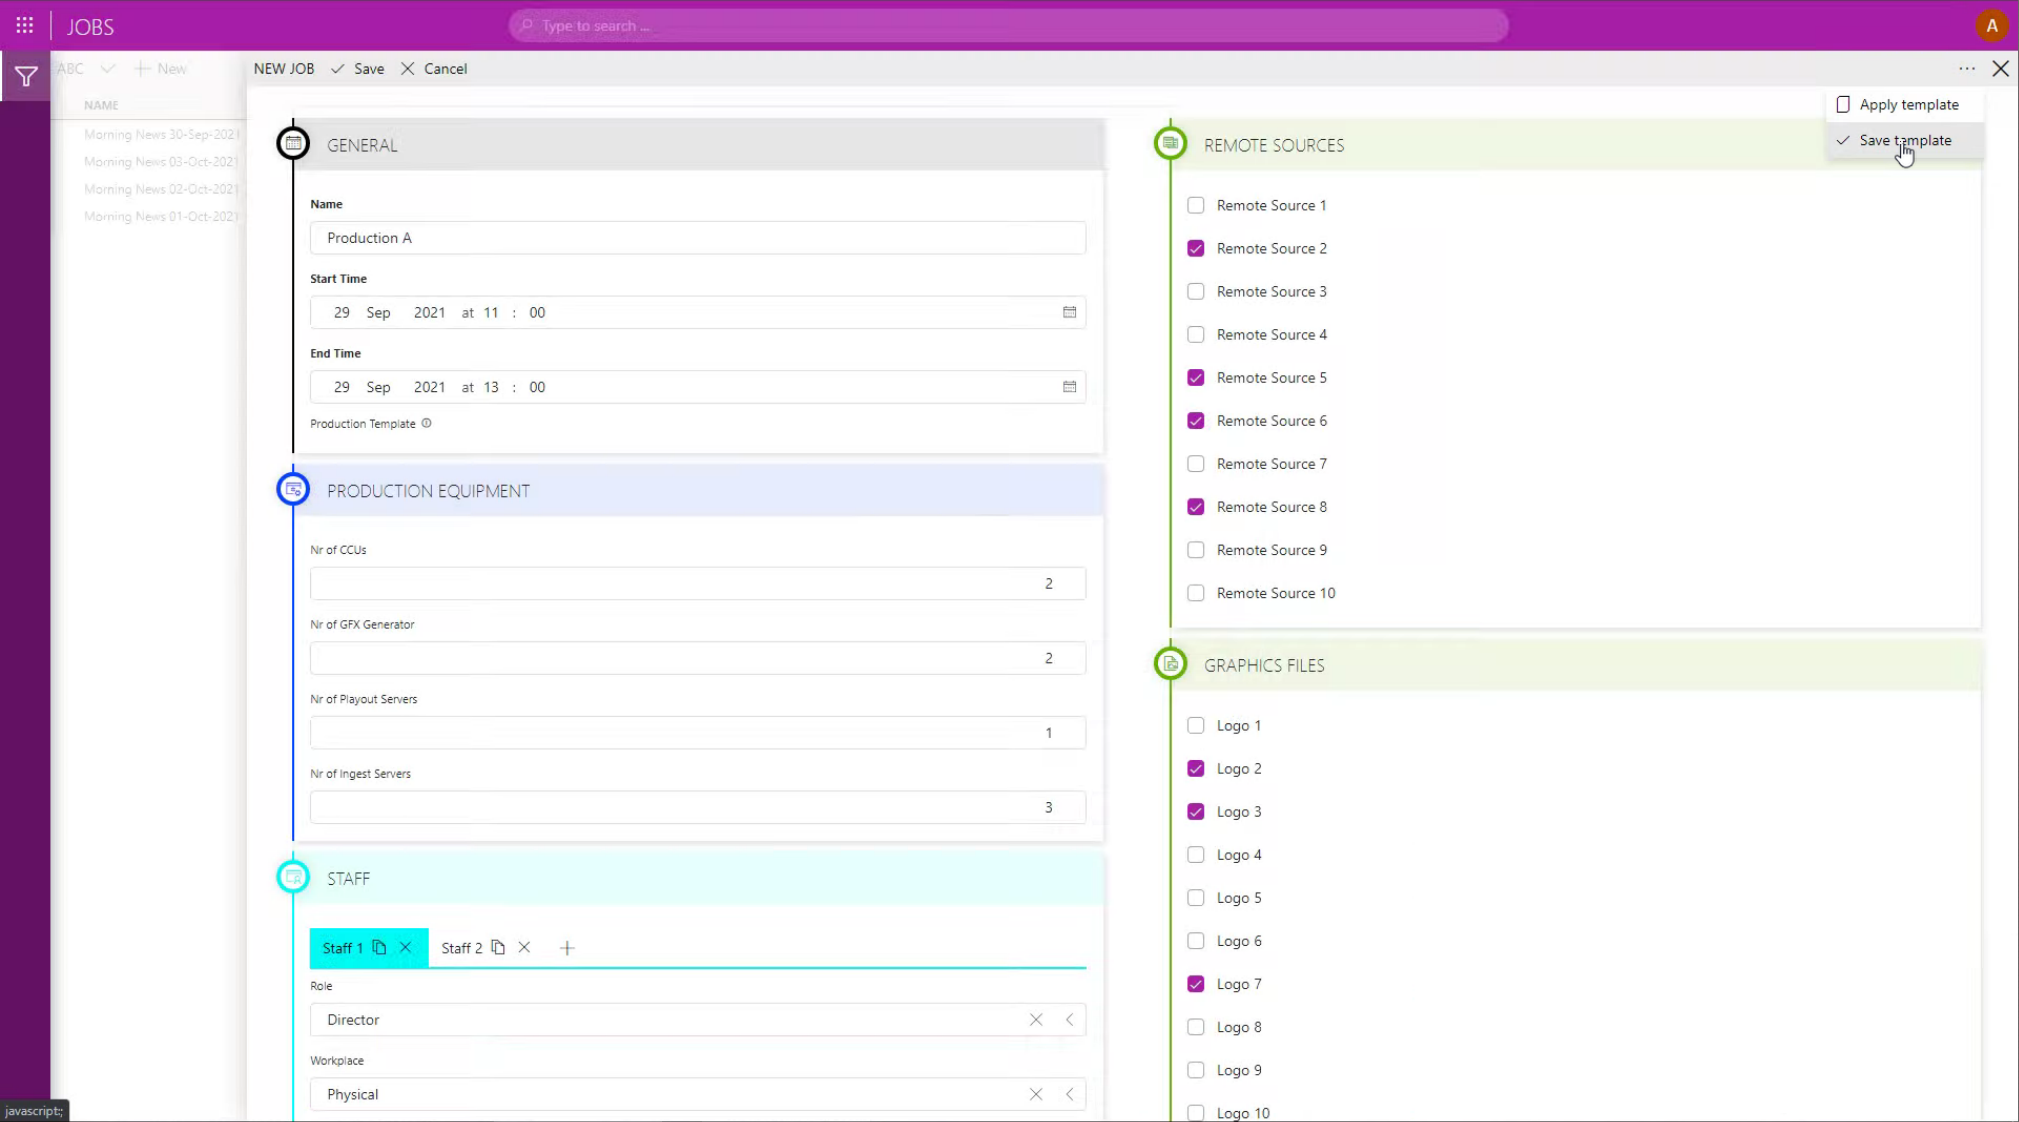Image resolution: width=2019 pixels, height=1122 pixels.
Task: Open Morning News 30-Sep-2021 job
Action: click(x=162, y=134)
